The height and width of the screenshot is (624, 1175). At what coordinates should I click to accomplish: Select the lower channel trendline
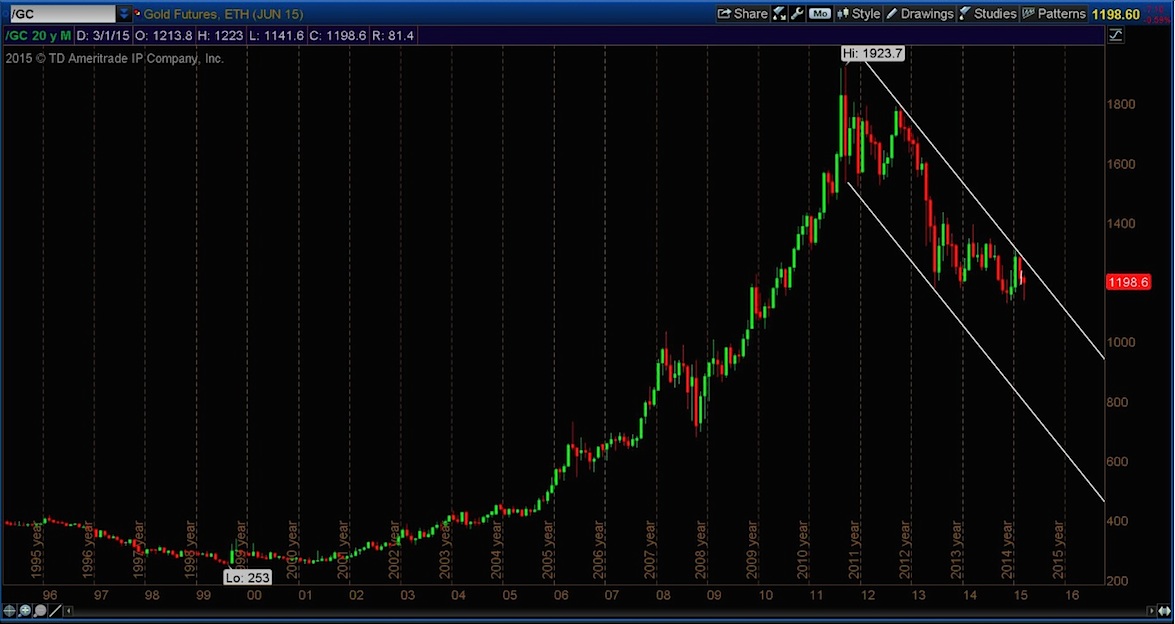(x=976, y=341)
